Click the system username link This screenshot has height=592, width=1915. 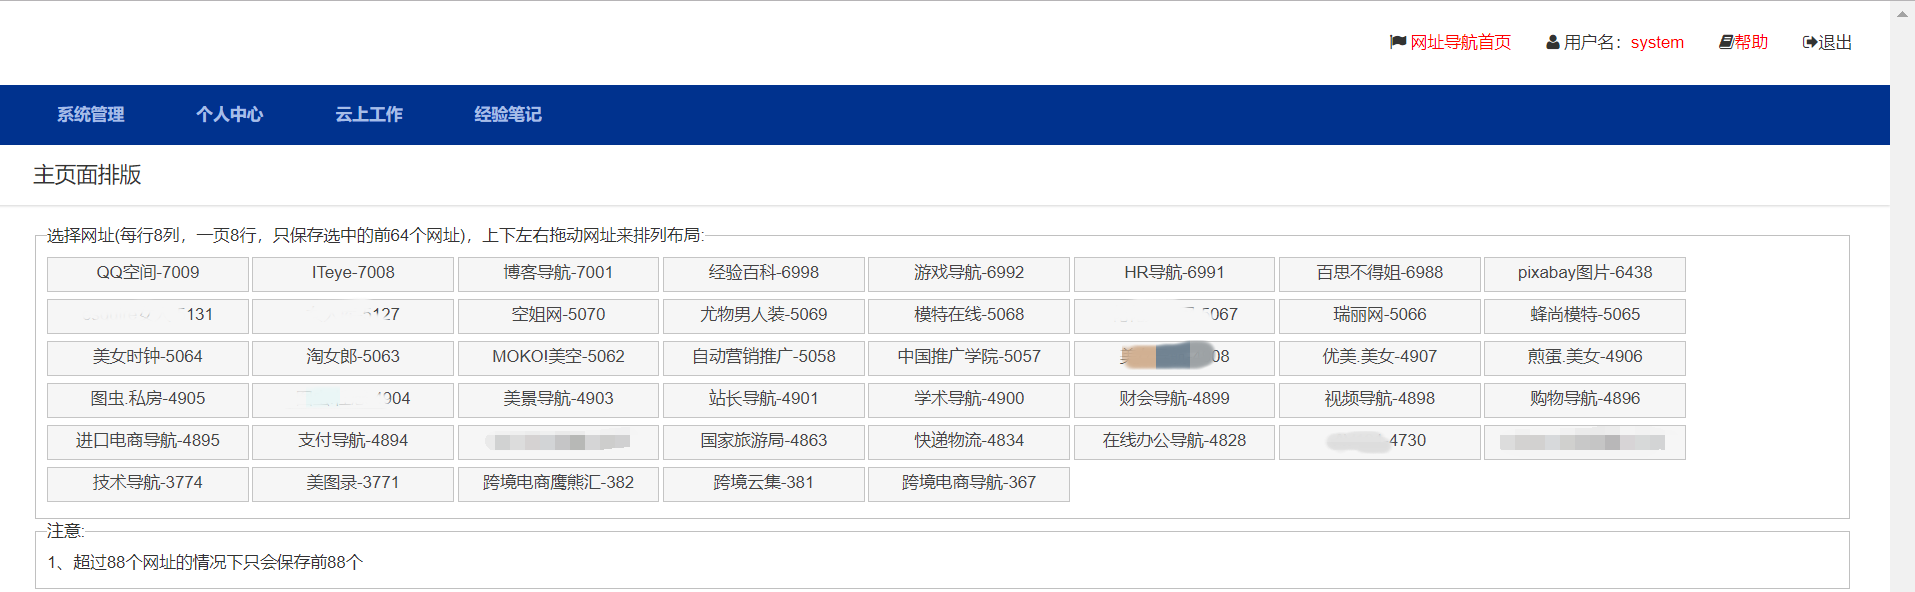[1657, 42]
